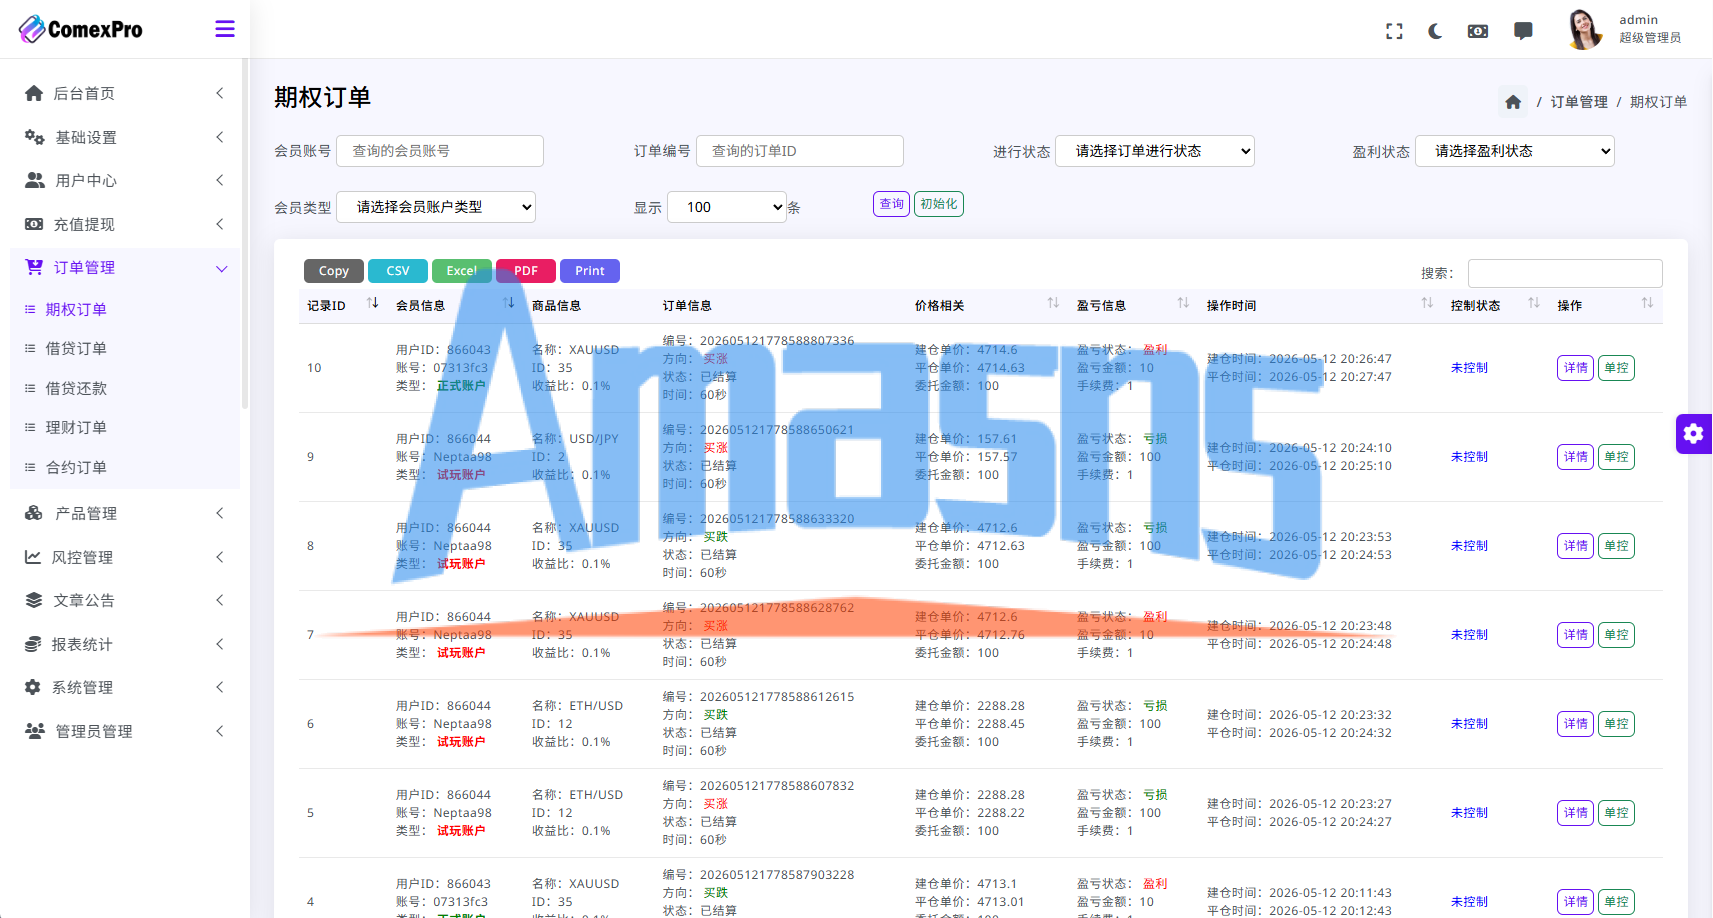The image size is (1713, 918).
Task: Click the admin avatar picture
Action: click(x=1585, y=29)
